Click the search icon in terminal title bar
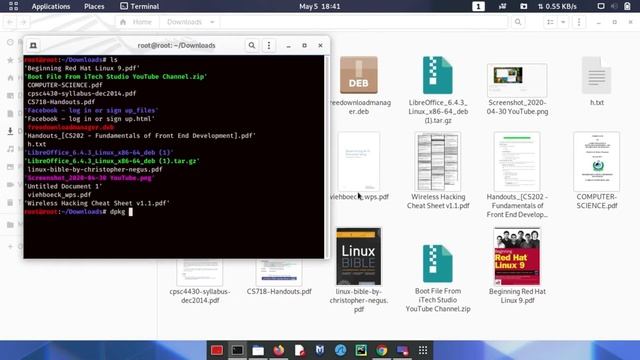The height and width of the screenshot is (360, 640). (252, 45)
